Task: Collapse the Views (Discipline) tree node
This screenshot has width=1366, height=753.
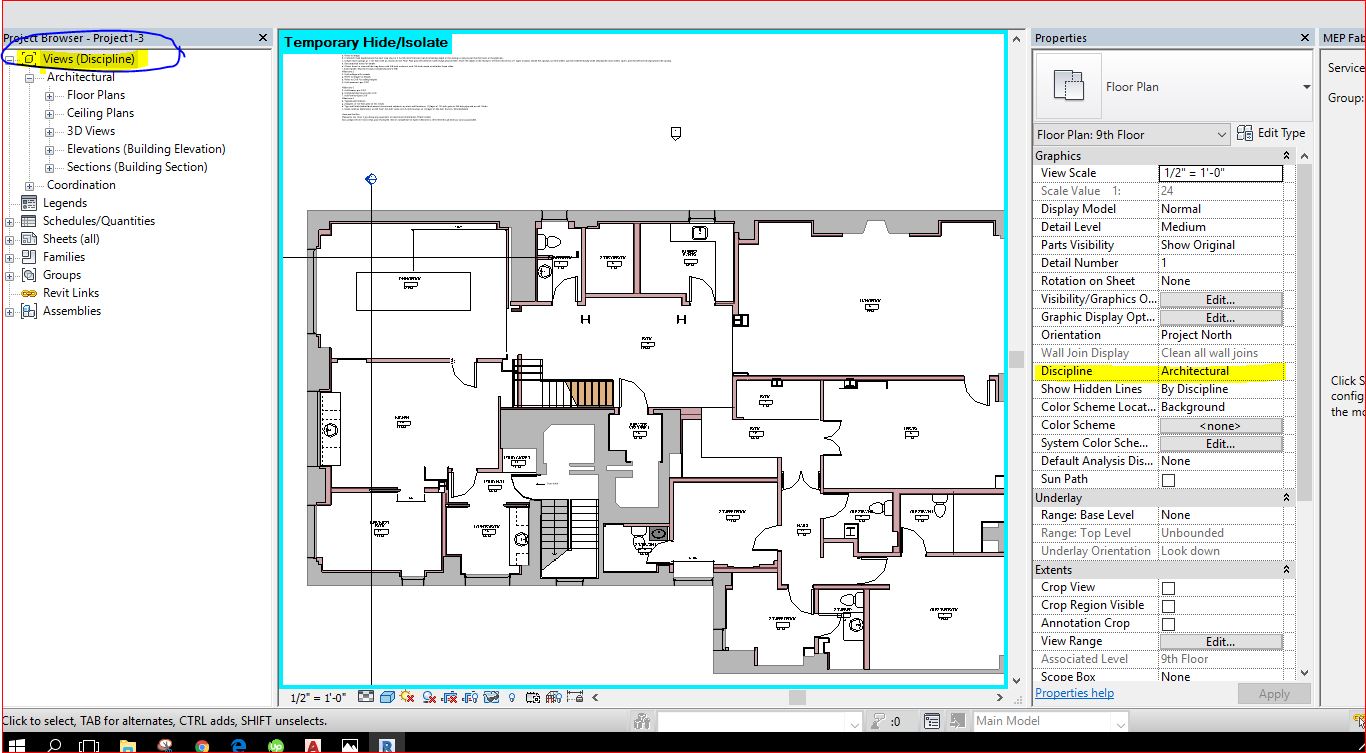Action: pos(10,59)
